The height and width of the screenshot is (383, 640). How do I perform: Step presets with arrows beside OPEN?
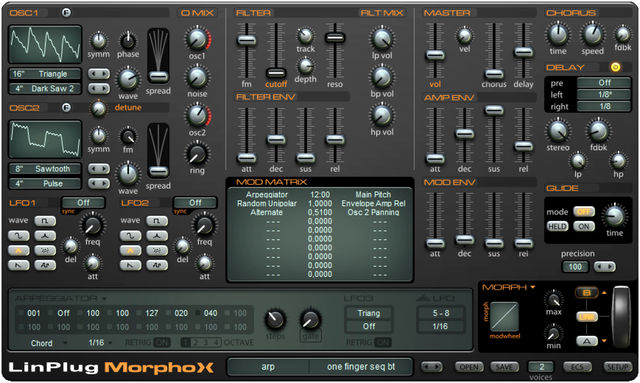click(x=431, y=367)
